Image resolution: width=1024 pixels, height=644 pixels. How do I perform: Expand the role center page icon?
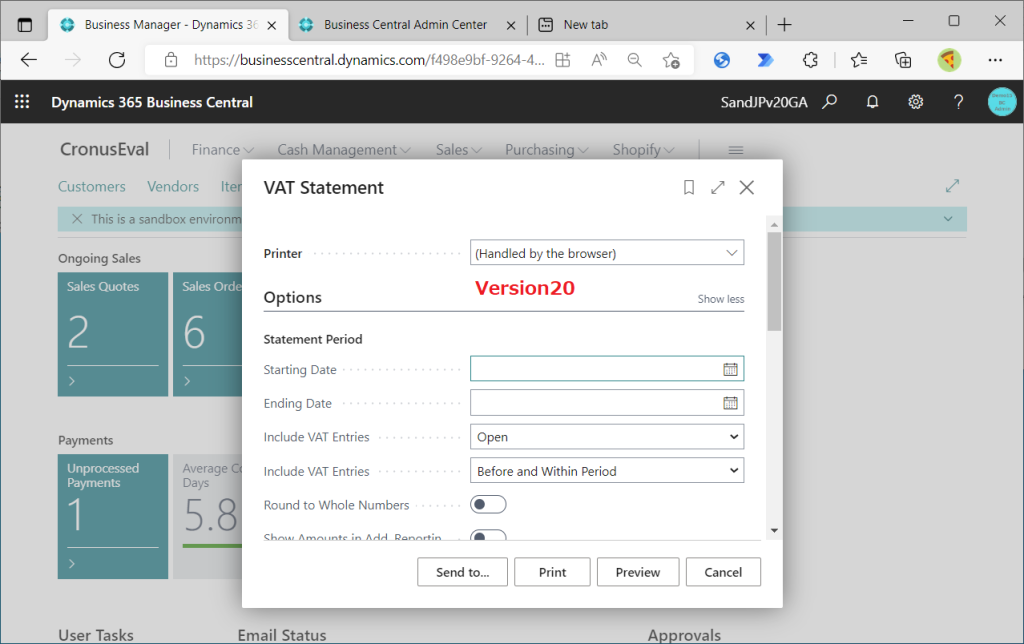coord(952,186)
